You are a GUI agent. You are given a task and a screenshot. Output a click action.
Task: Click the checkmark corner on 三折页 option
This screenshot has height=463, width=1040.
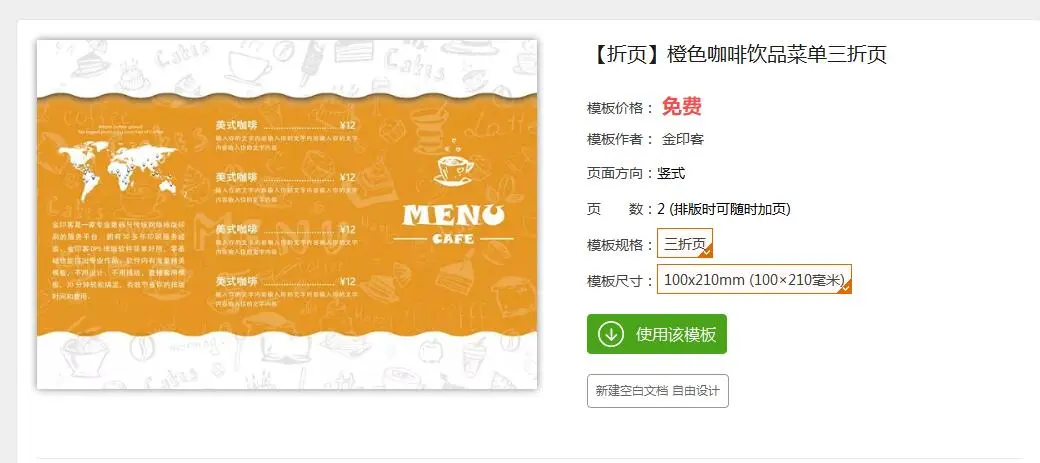(707, 251)
